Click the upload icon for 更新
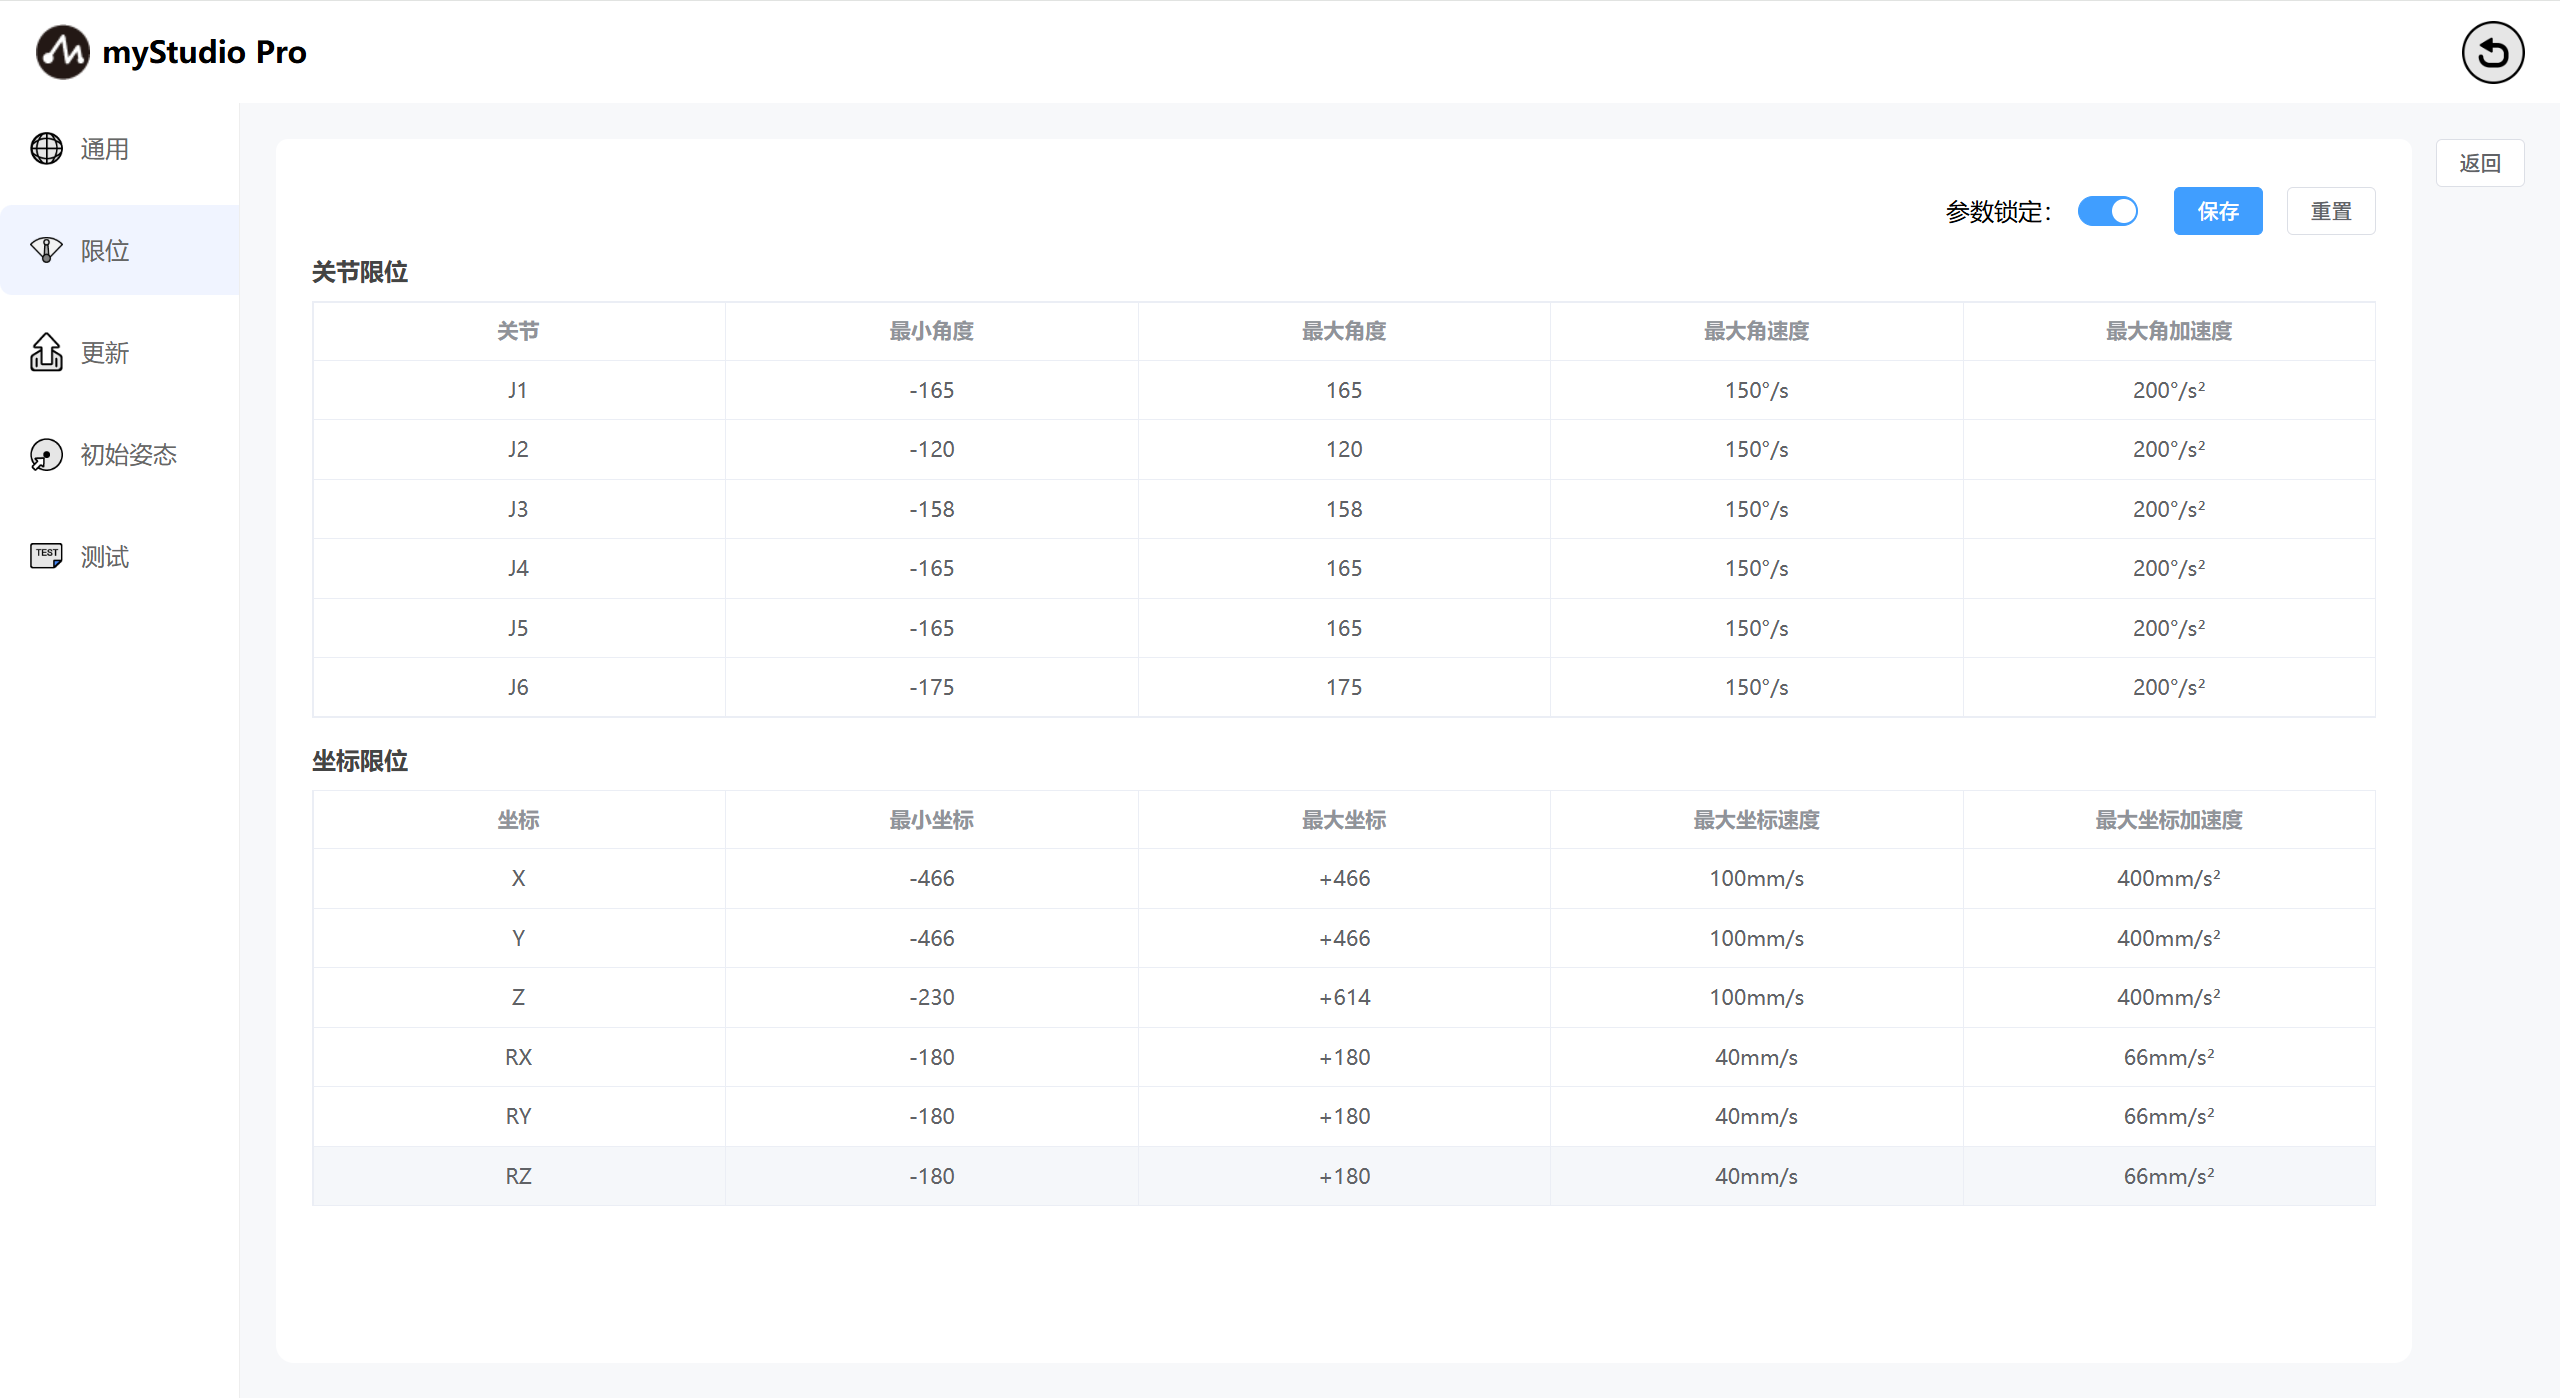The image size is (2560, 1398). (46, 352)
